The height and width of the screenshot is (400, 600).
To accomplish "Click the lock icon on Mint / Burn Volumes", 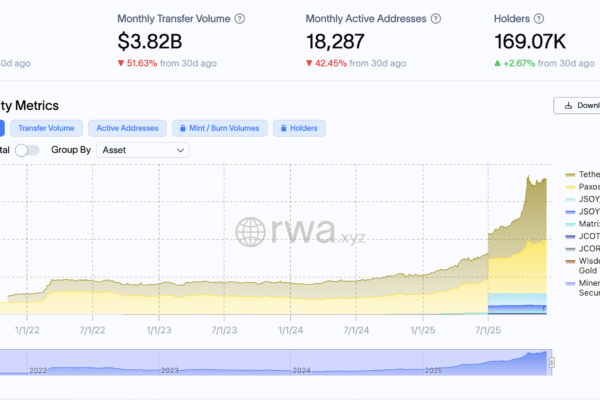I will click(181, 128).
